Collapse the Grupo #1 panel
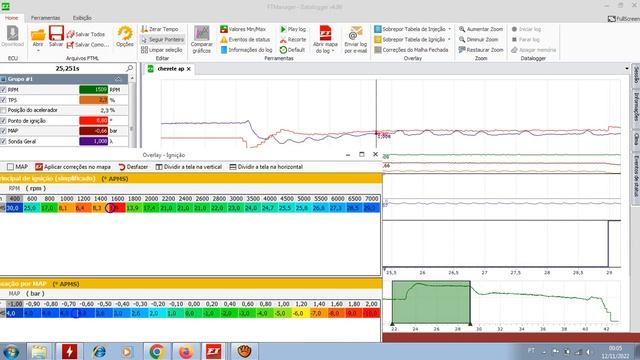The height and width of the screenshot is (360, 640). pyautogui.click(x=118, y=79)
